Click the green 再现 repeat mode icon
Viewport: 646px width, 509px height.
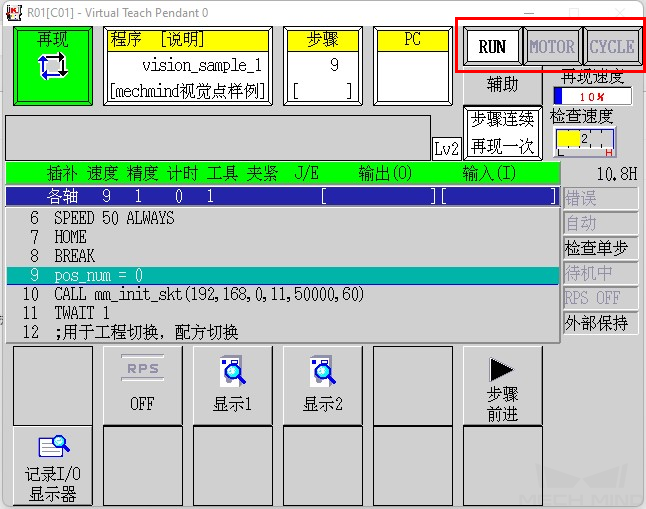(x=53, y=66)
